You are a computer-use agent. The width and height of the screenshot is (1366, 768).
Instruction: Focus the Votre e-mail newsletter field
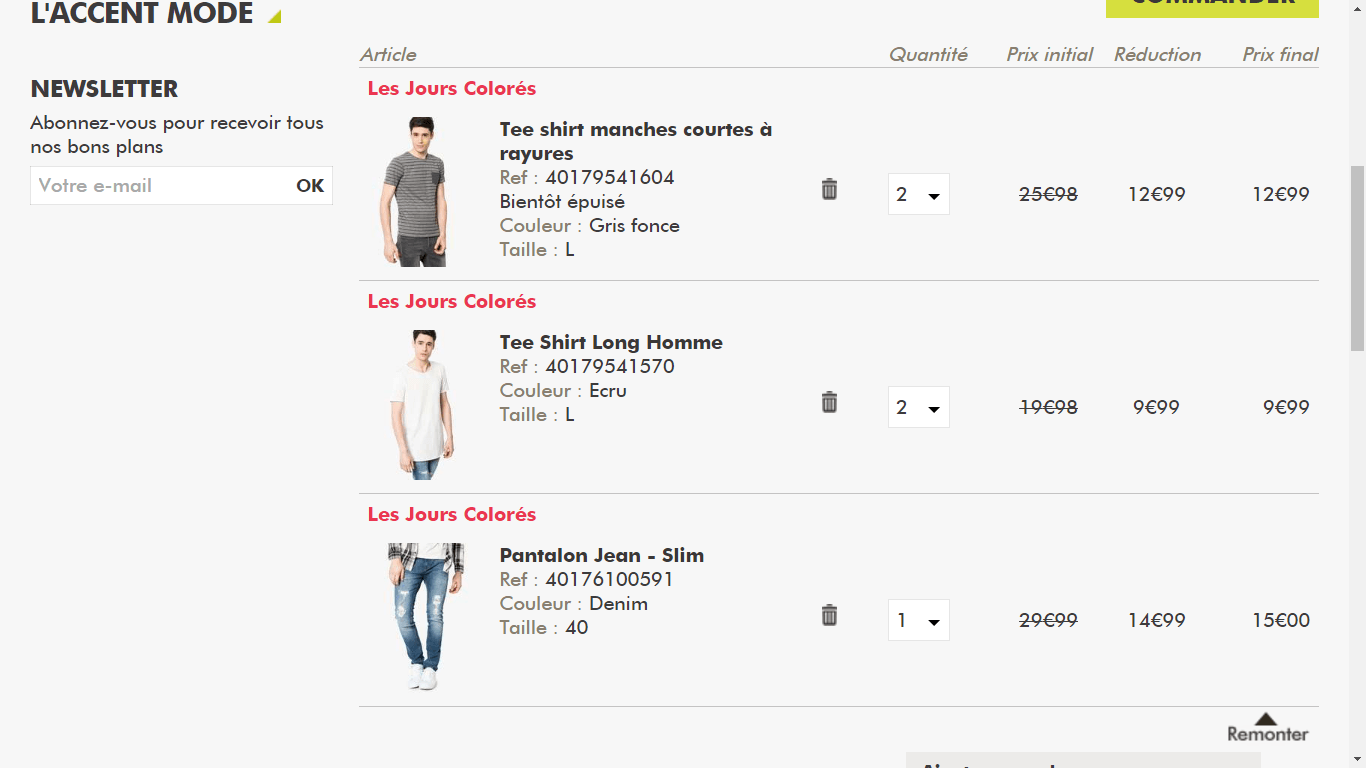[x=162, y=186]
